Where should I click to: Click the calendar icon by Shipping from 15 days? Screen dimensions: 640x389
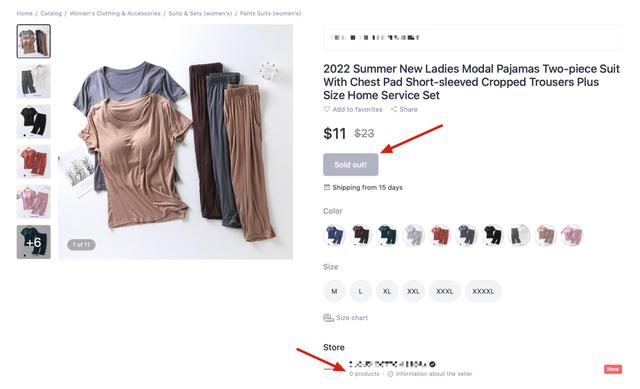pyautogui.click(x=327, y=187)
